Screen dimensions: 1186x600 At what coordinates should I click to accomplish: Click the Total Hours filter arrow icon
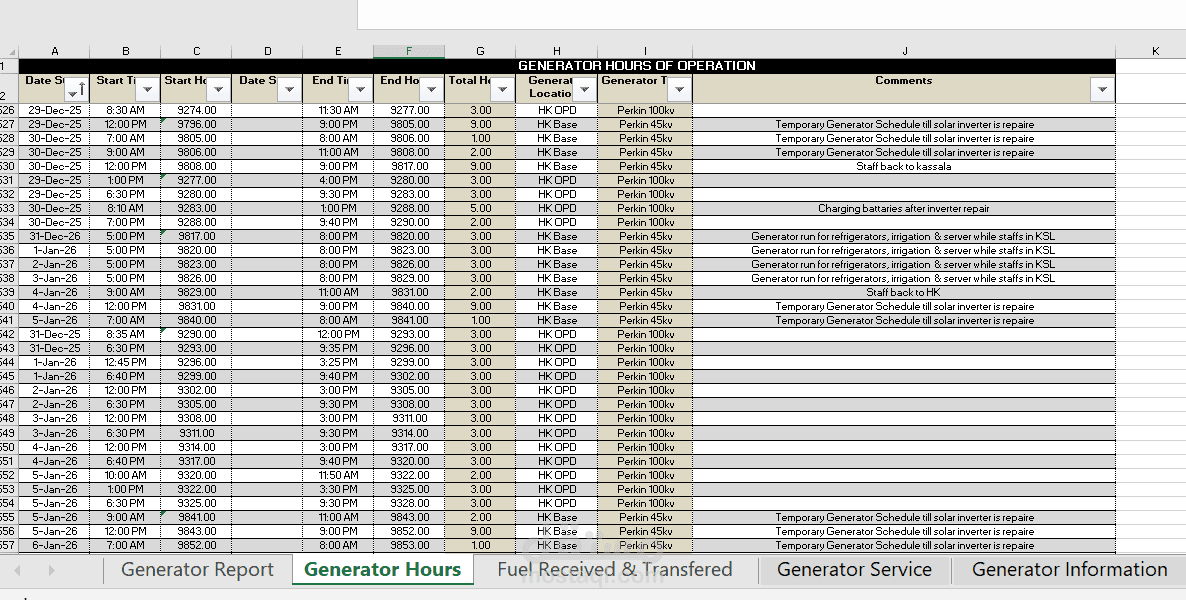[x=503, y=88]
